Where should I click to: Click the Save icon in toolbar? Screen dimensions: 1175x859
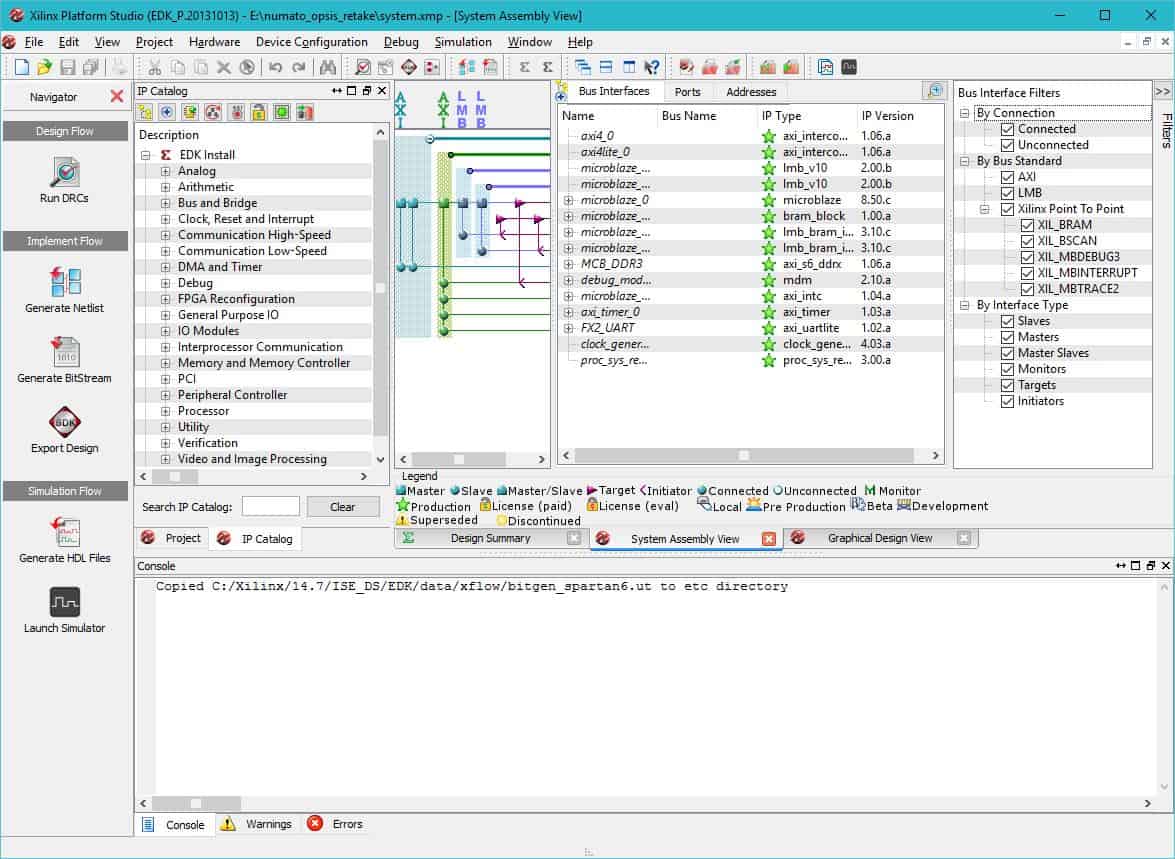point(68,67)
